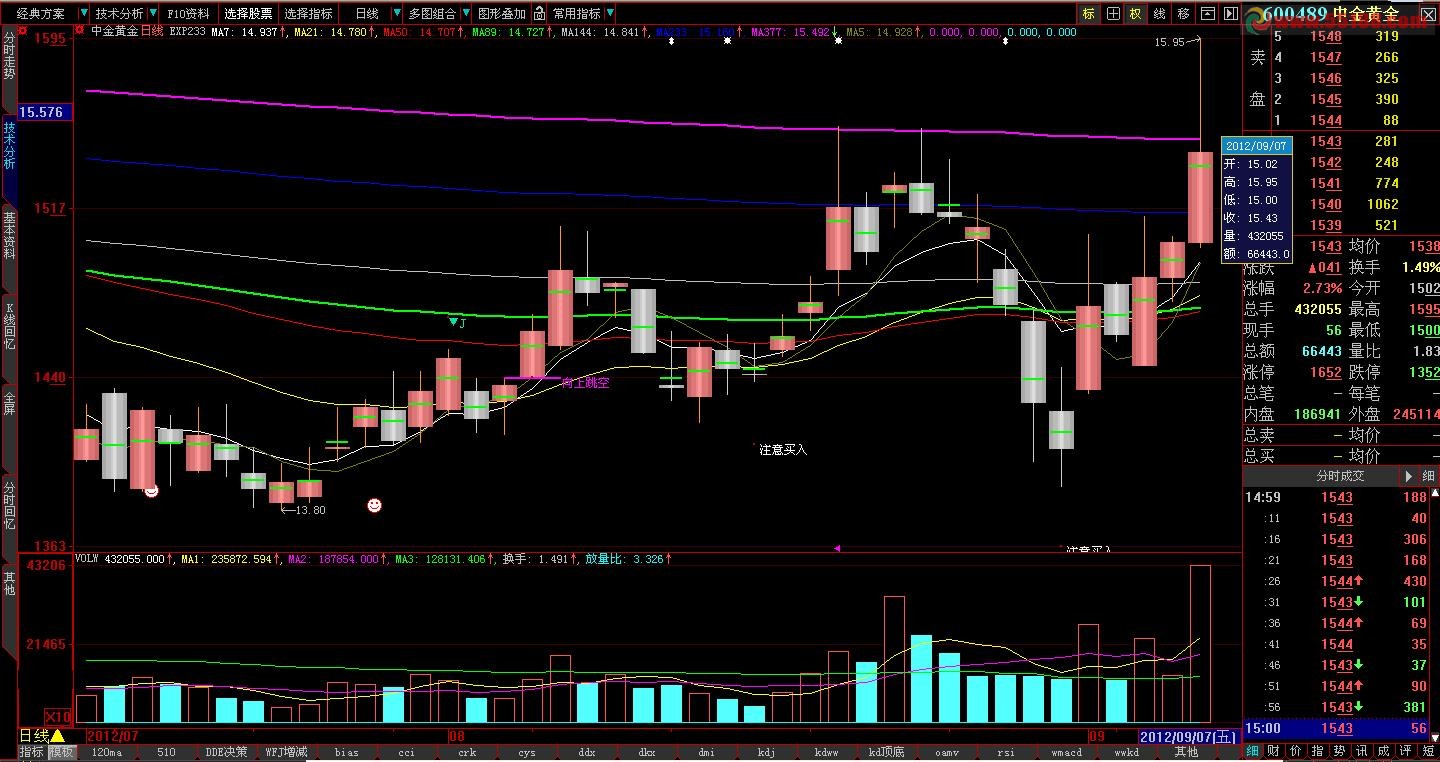Click the gear icon before 中金黄金日线
The height and width of the screenshot is (762, 1440).
(81, 30)
